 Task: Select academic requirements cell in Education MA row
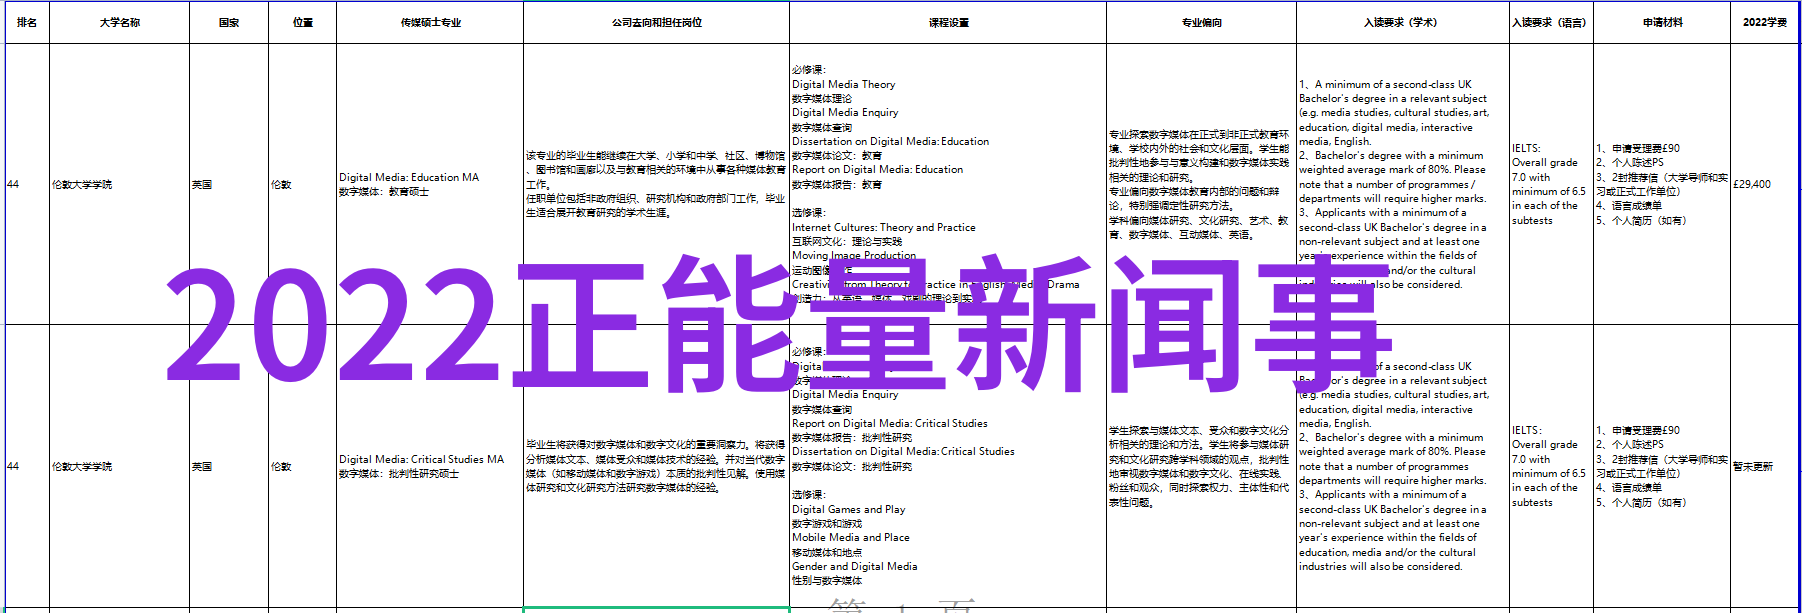click(x=1403, y=184)
